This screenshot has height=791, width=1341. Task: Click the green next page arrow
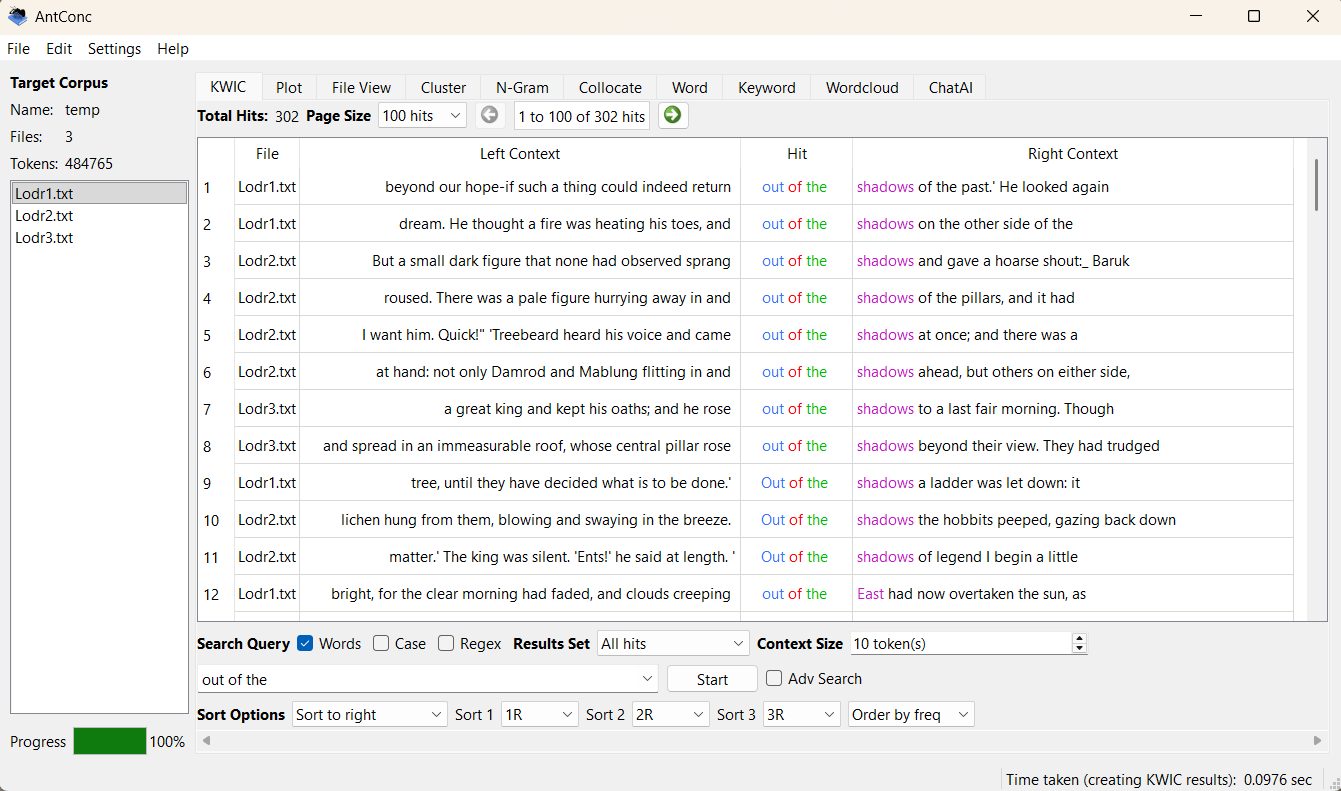[673, 115]
